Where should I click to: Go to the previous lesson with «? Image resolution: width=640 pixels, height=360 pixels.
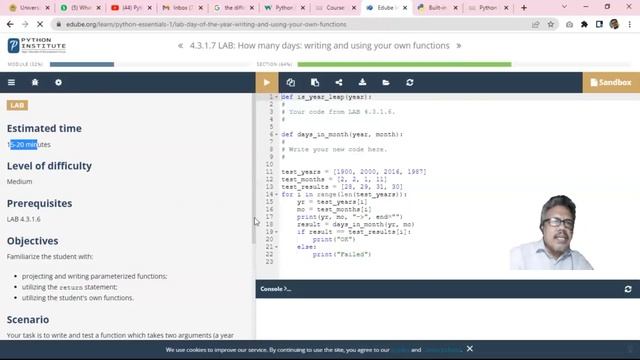[180, 46]
